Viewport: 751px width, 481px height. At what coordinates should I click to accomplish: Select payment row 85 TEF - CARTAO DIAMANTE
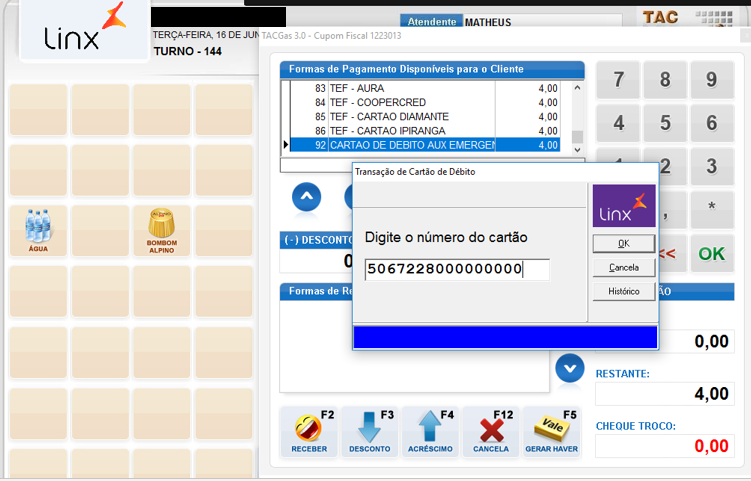[424, 116]
